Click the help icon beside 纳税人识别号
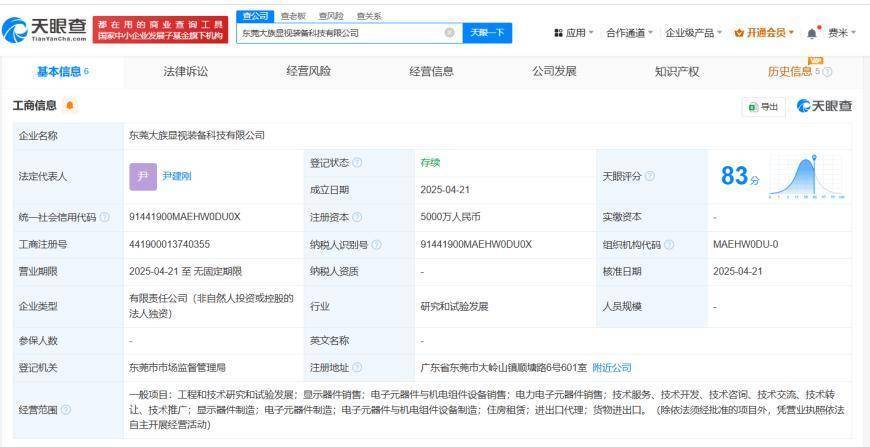This screenshot has width=870, height=447. 376,245
